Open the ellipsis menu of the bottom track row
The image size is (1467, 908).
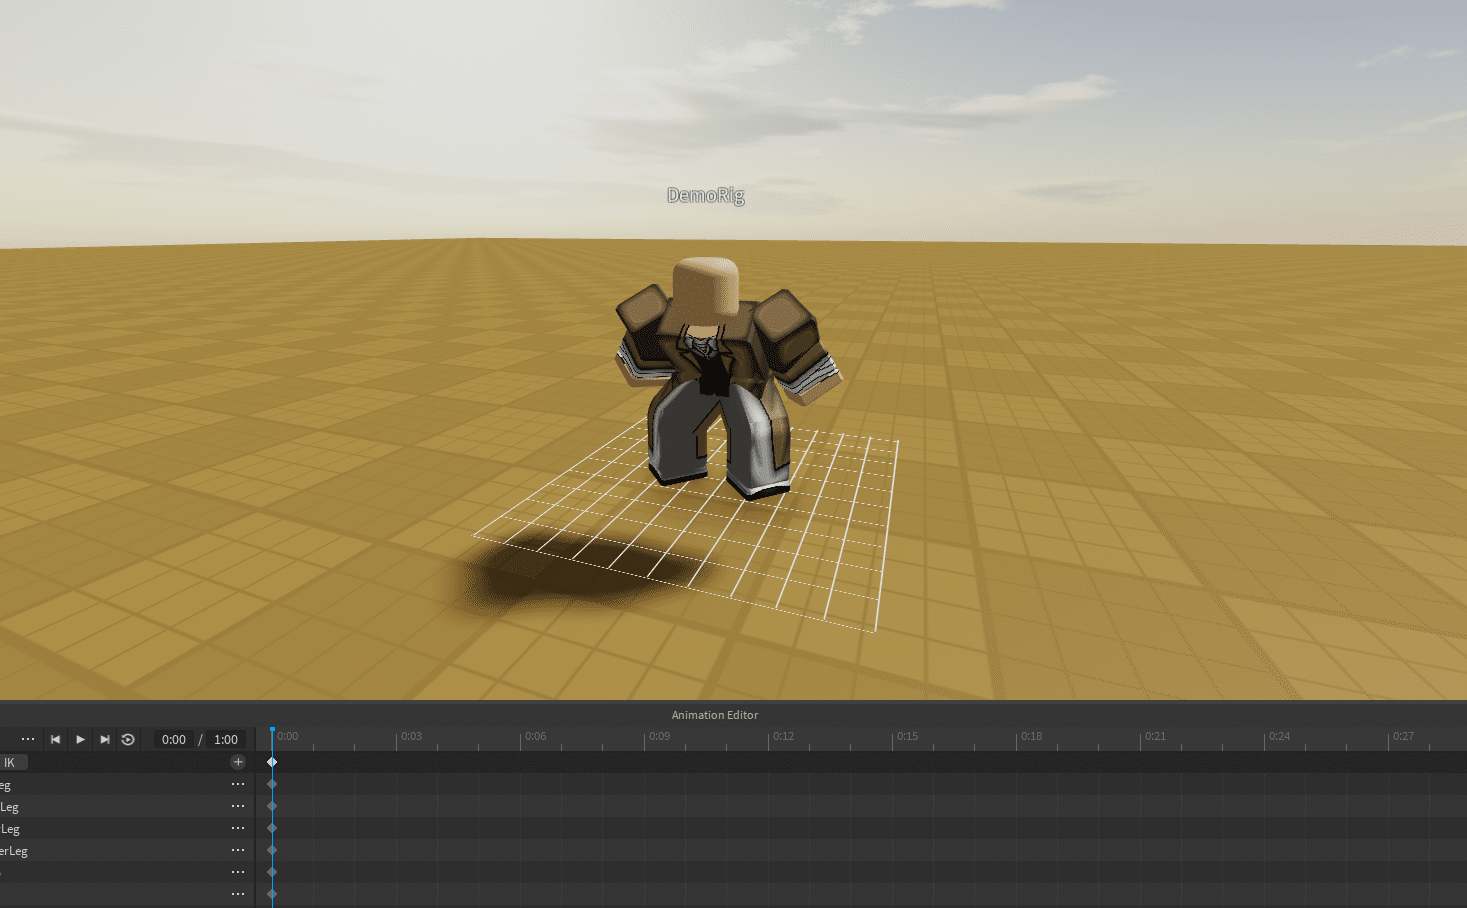tap(237, 893)
